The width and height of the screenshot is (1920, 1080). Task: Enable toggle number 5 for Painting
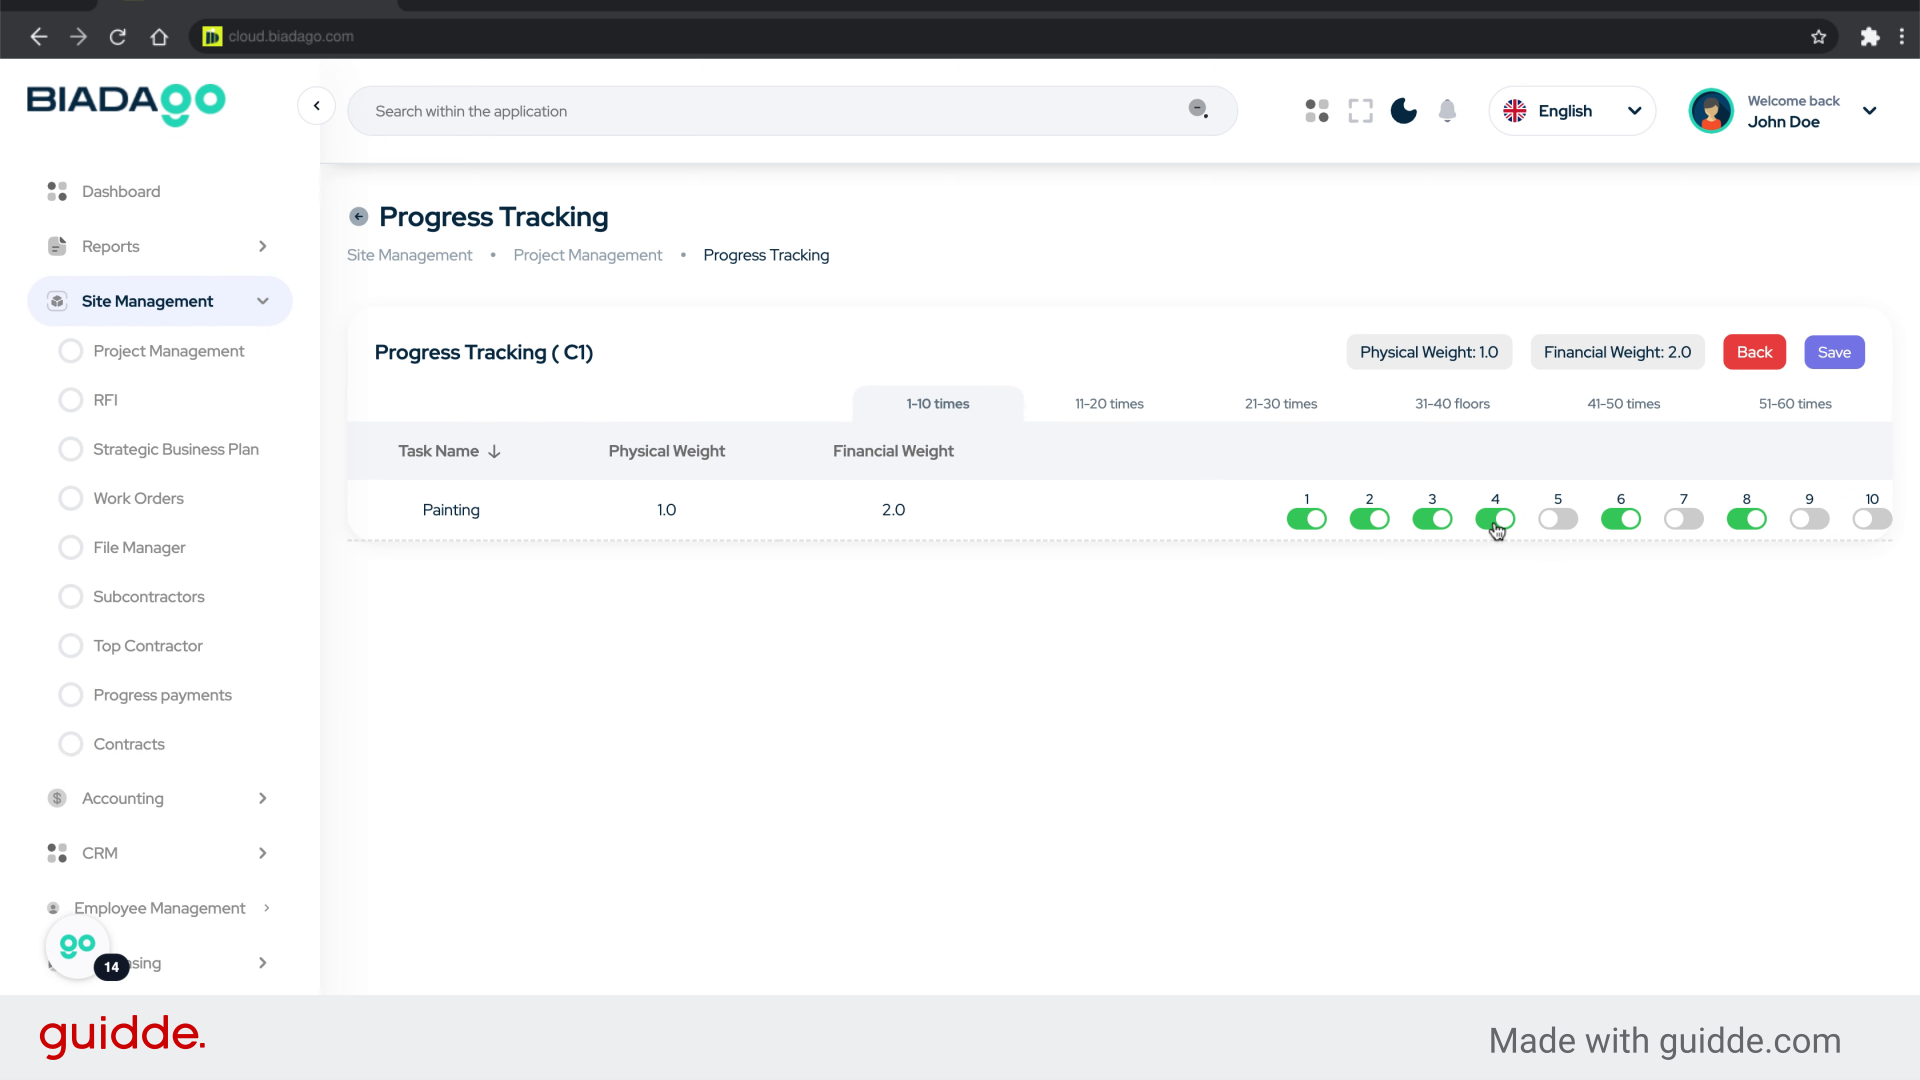pyautogui.click(x=1558, y=519)
